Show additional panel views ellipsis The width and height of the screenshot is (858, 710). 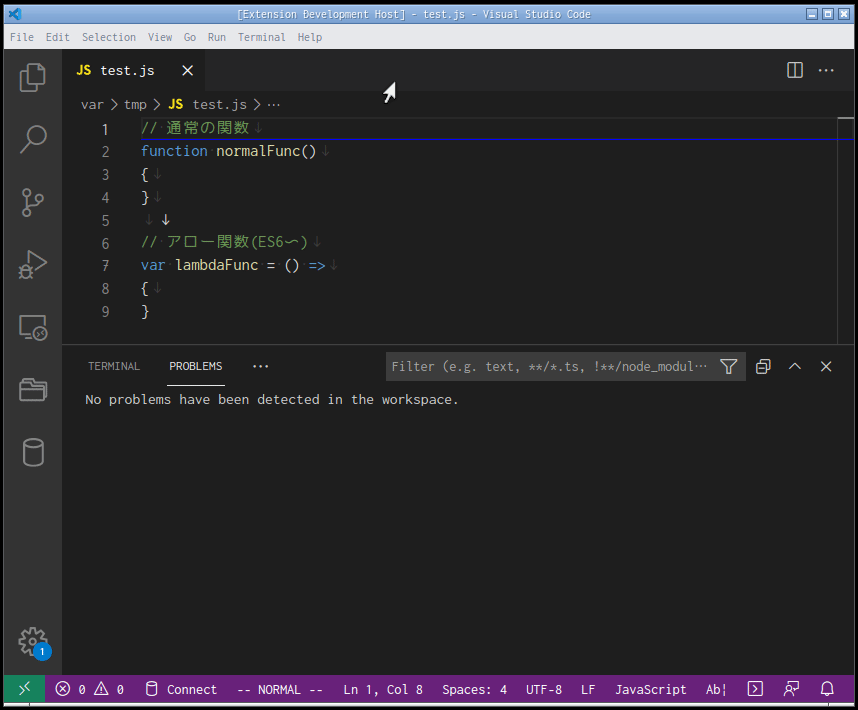[260, 366]
